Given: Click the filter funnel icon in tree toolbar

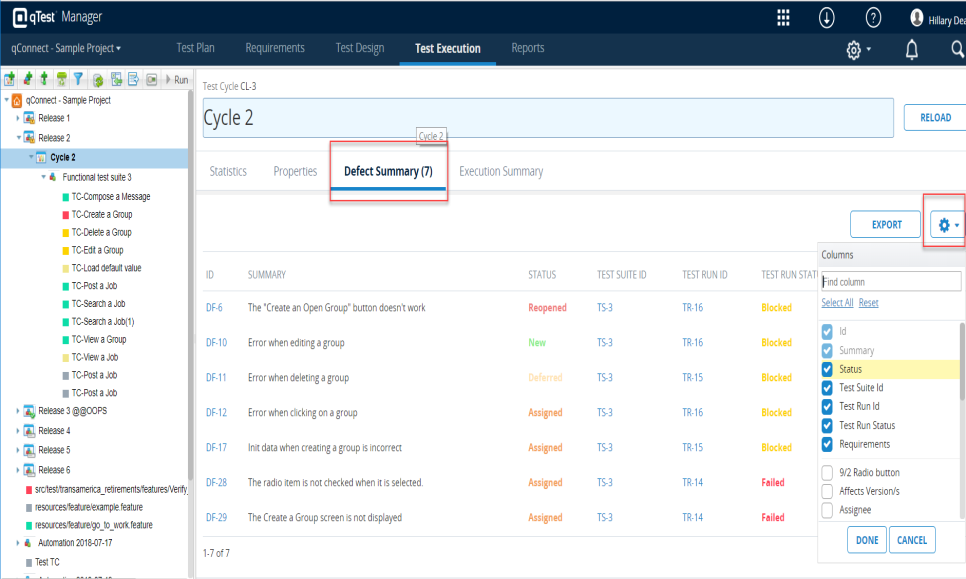Looking at the screenshot, I should [78, 79].
